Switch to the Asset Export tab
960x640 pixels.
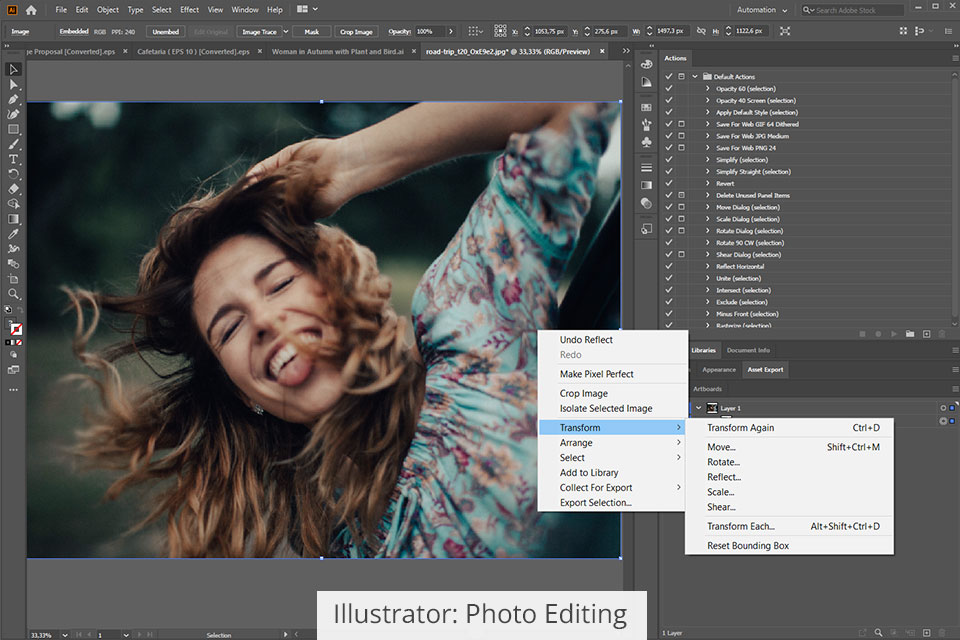765,369
